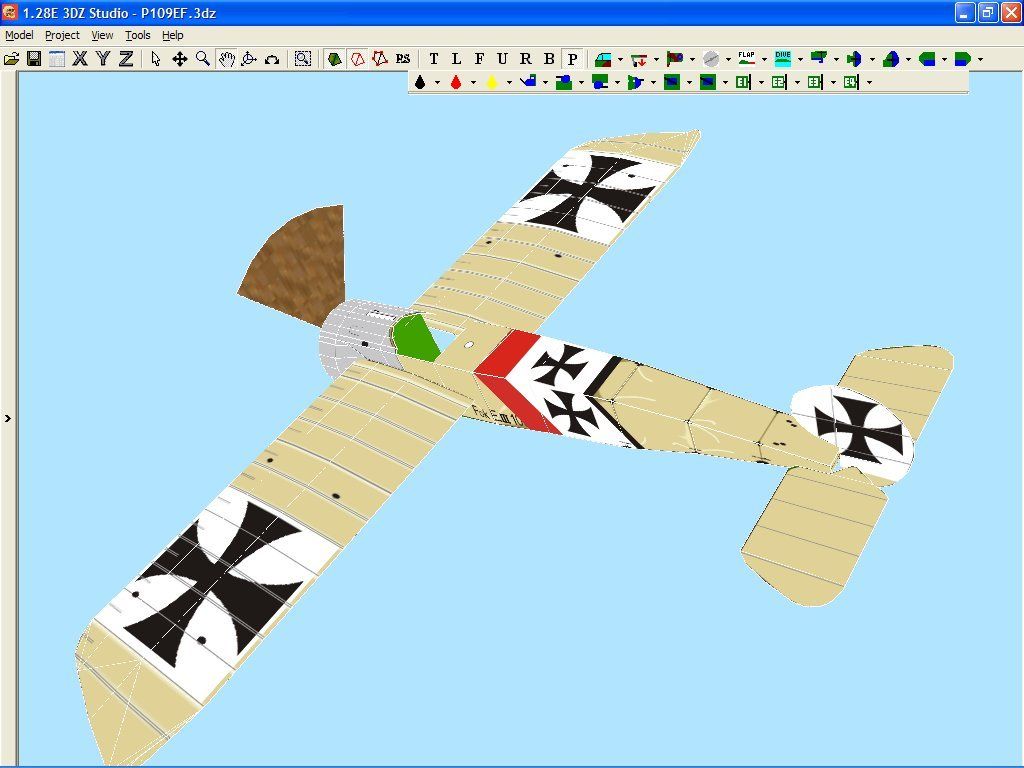Click the blue-green half-dome shape icon
This screenshot has width=1024, height=768.
click(x=891, y=59)
